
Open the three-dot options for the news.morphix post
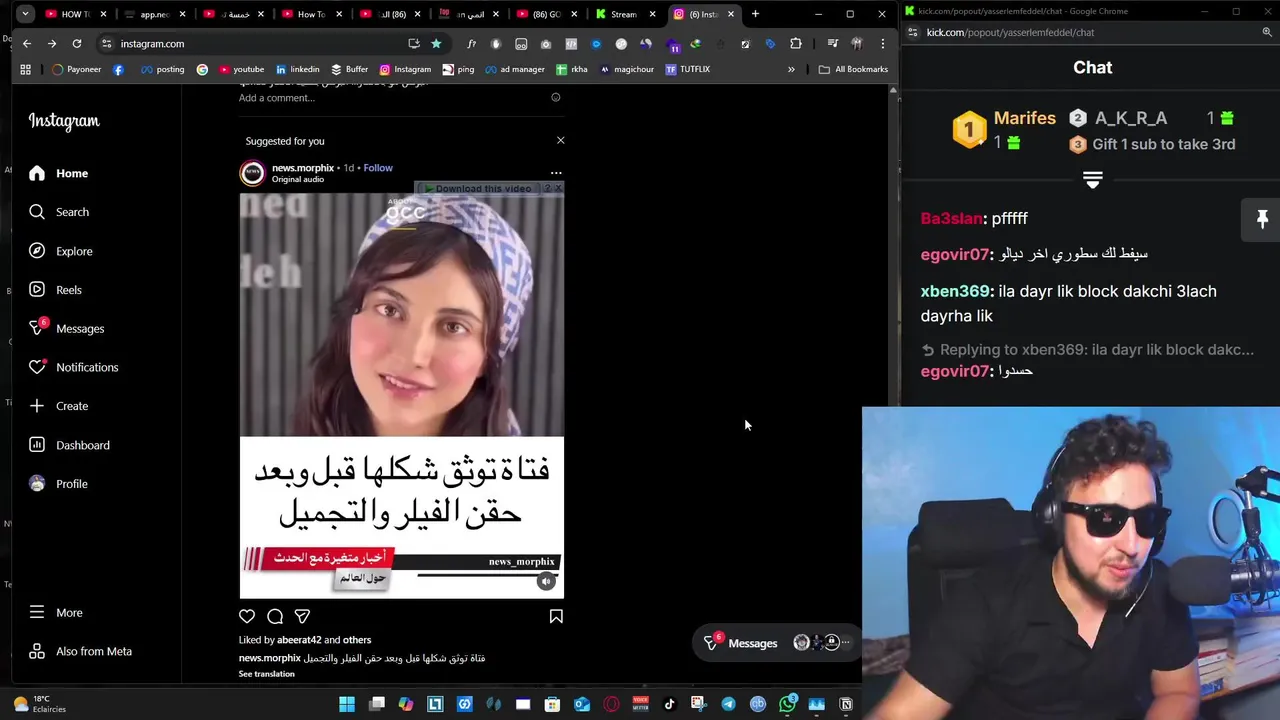click(556, 173)
